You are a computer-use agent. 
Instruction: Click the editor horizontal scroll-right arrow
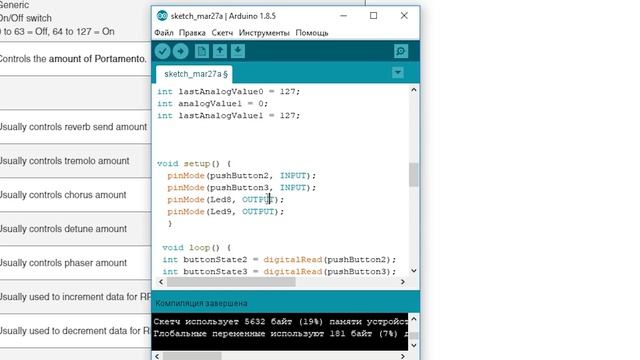[403, 282]
